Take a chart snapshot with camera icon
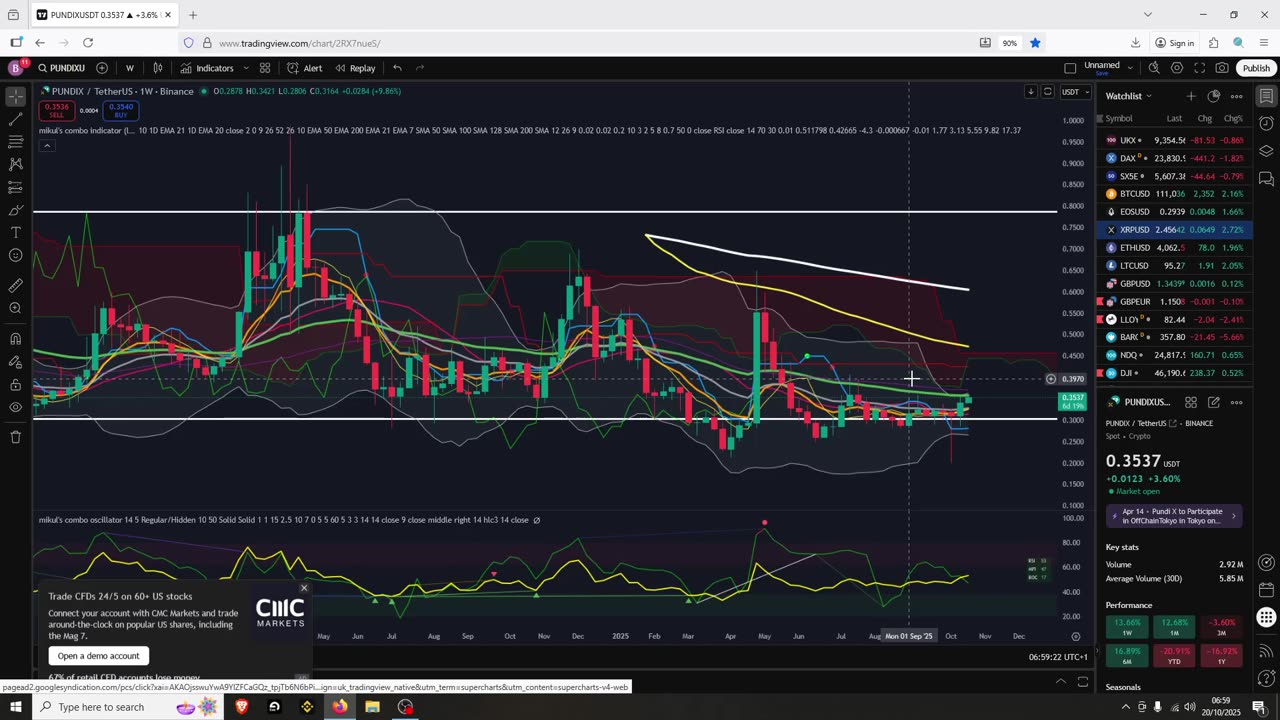The image size is (1280, 720). tap(1222, 68)
